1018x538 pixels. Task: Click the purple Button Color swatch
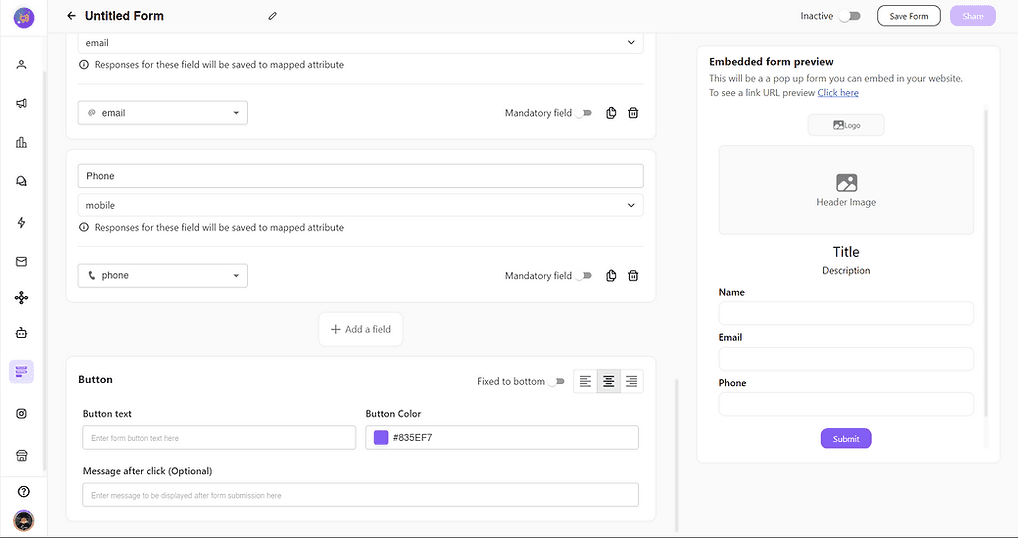coord(381,437)
